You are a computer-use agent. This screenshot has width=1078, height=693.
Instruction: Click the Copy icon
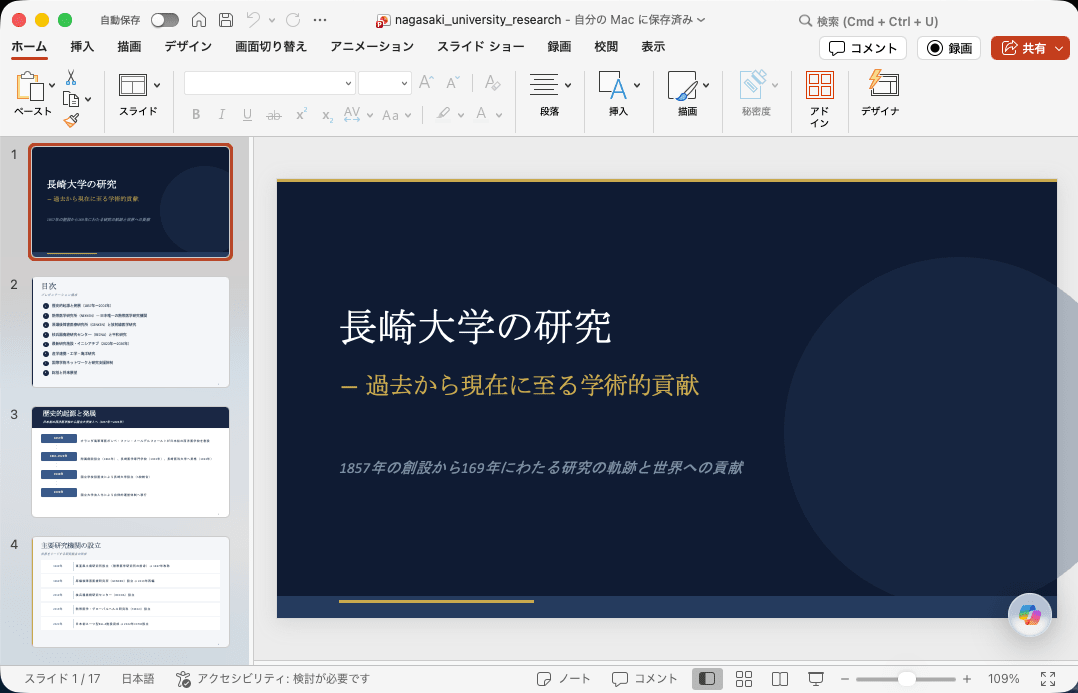70,100
